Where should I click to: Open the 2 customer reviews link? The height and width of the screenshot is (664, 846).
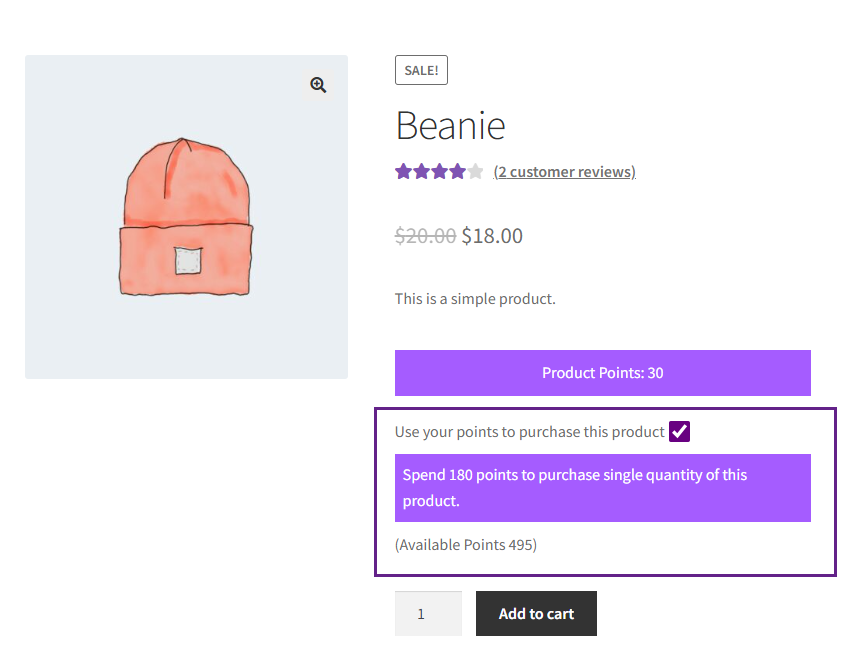pos(564,172)
